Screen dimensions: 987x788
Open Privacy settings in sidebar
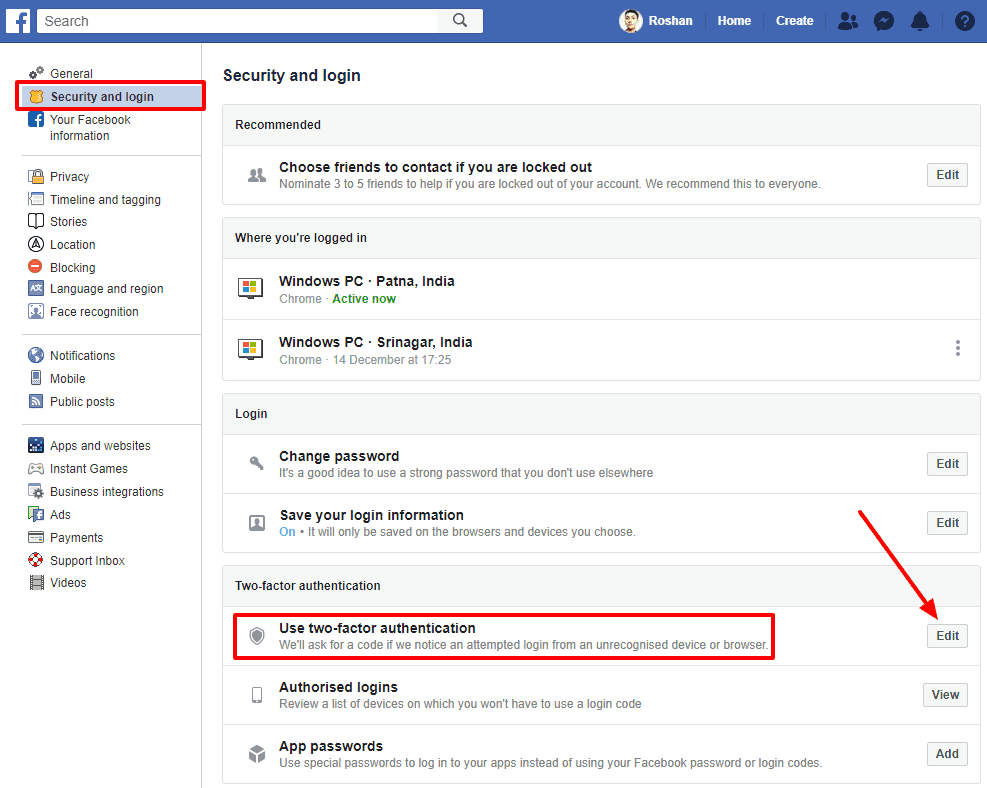tap(69, 177)
